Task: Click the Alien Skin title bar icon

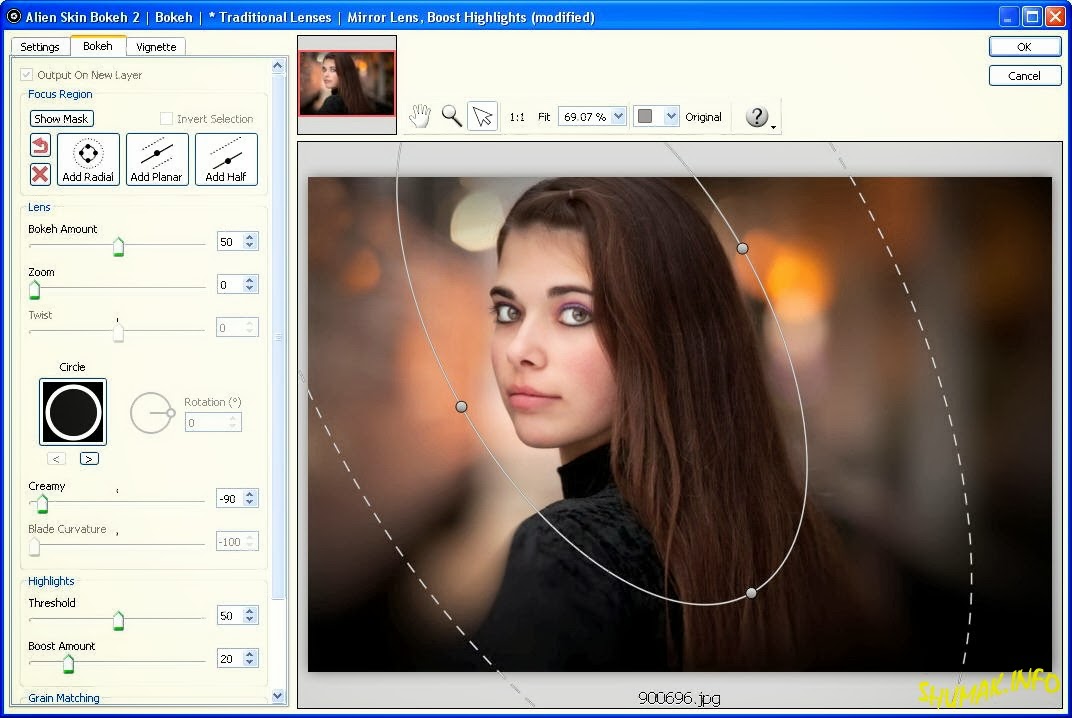Action: coord(13,16)
